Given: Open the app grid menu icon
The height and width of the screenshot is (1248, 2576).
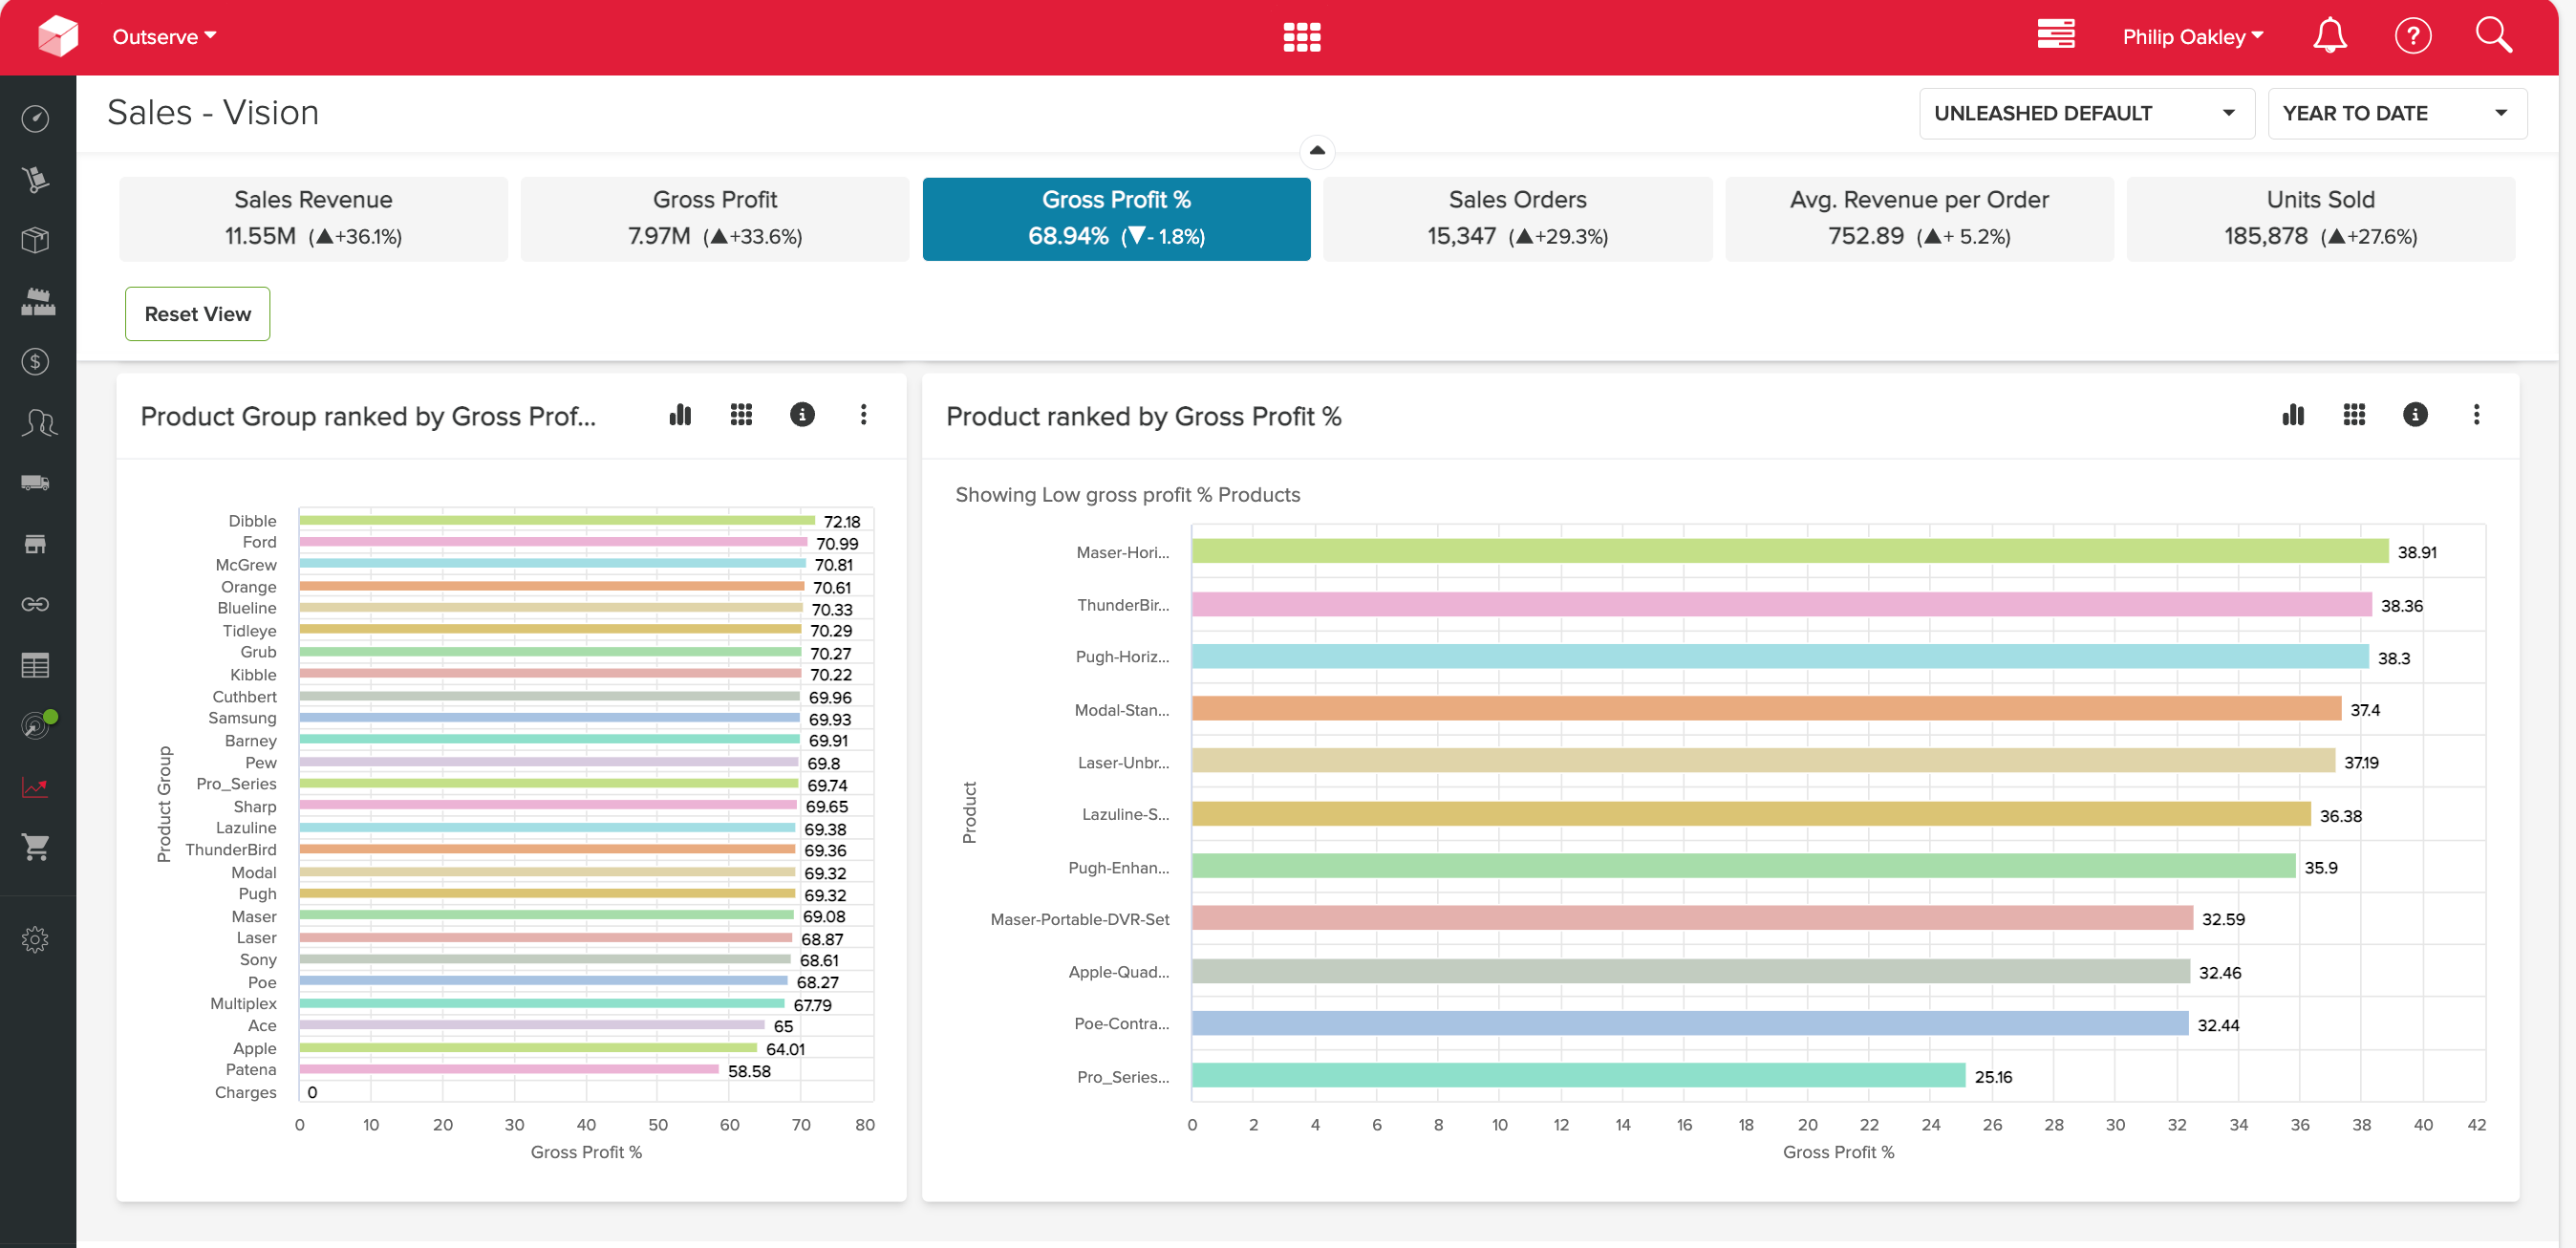Looking at the screenshot, I should (1301, 37).
